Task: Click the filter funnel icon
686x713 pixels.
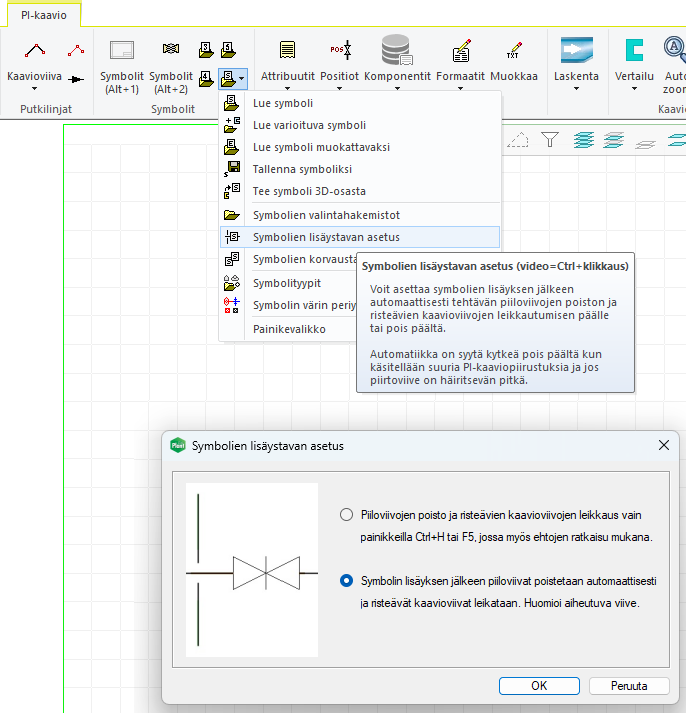Action: 550,140
